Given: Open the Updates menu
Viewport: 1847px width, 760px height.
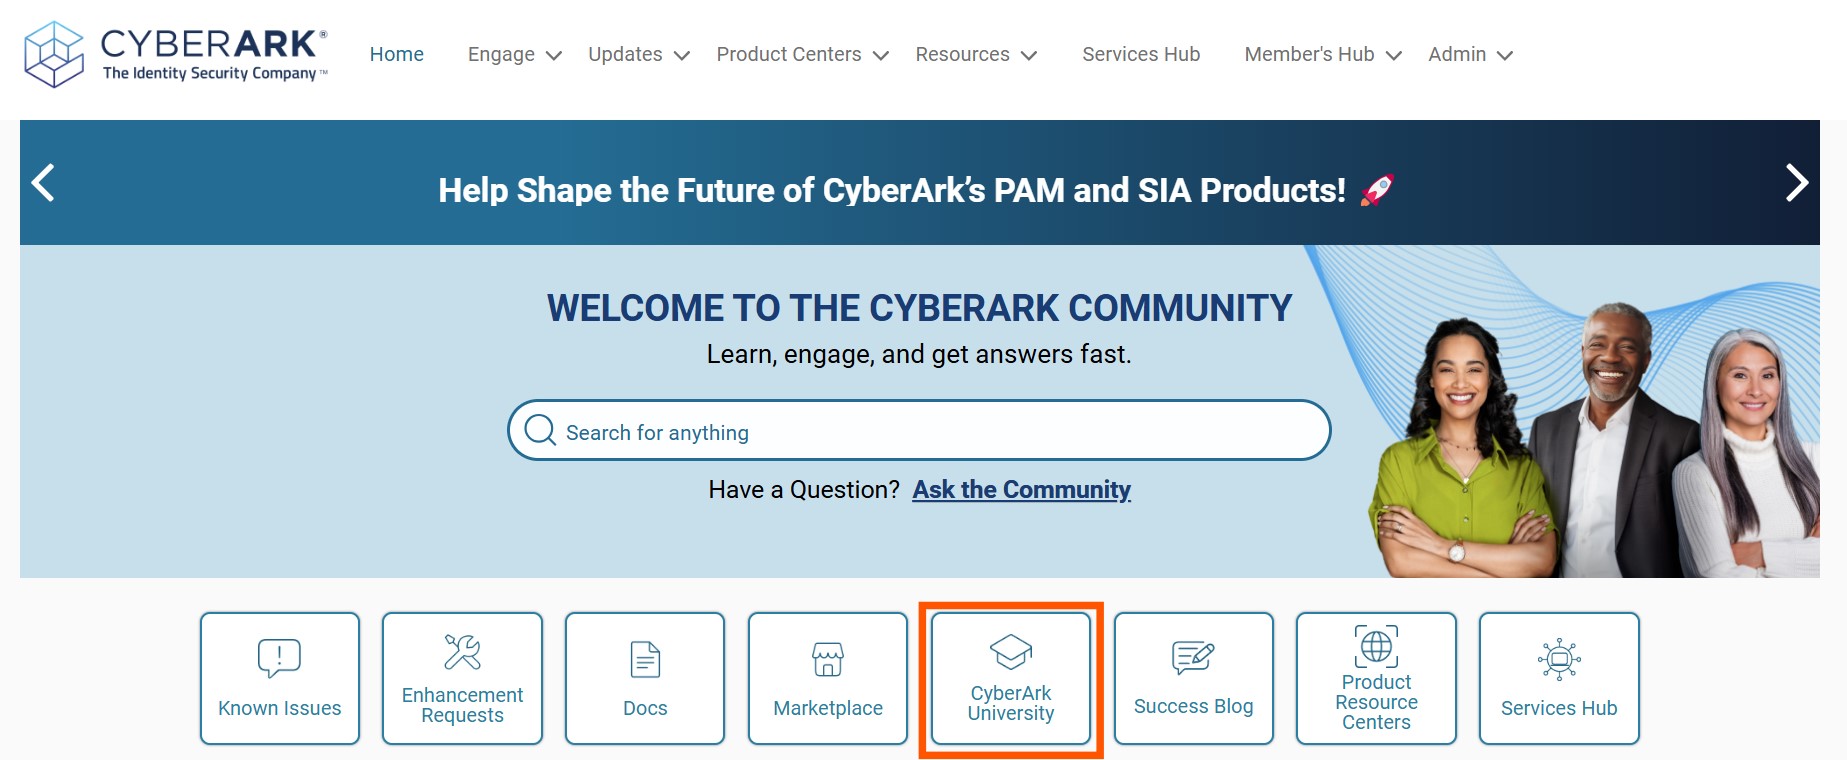Looking at the screenshot, I should pyautogui.click(x=625, y=54).
